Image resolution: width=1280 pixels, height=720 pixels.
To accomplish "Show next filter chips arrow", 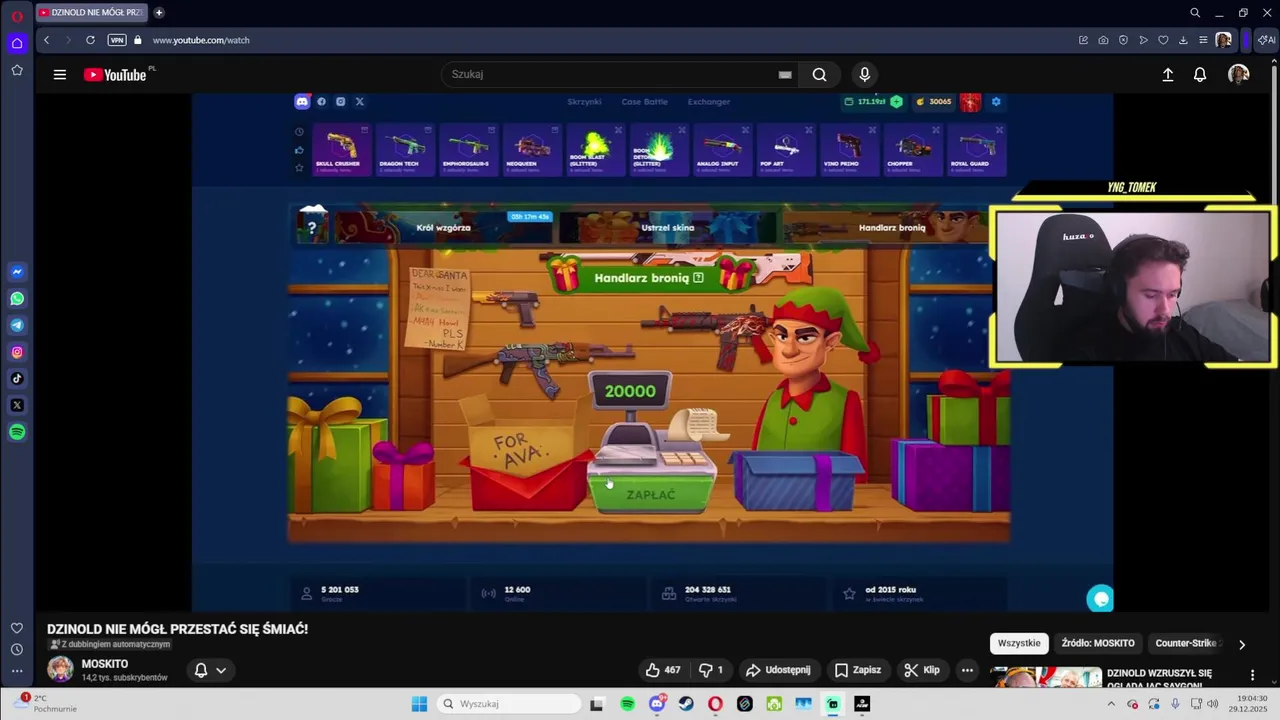I will (x=1242, y=645).
